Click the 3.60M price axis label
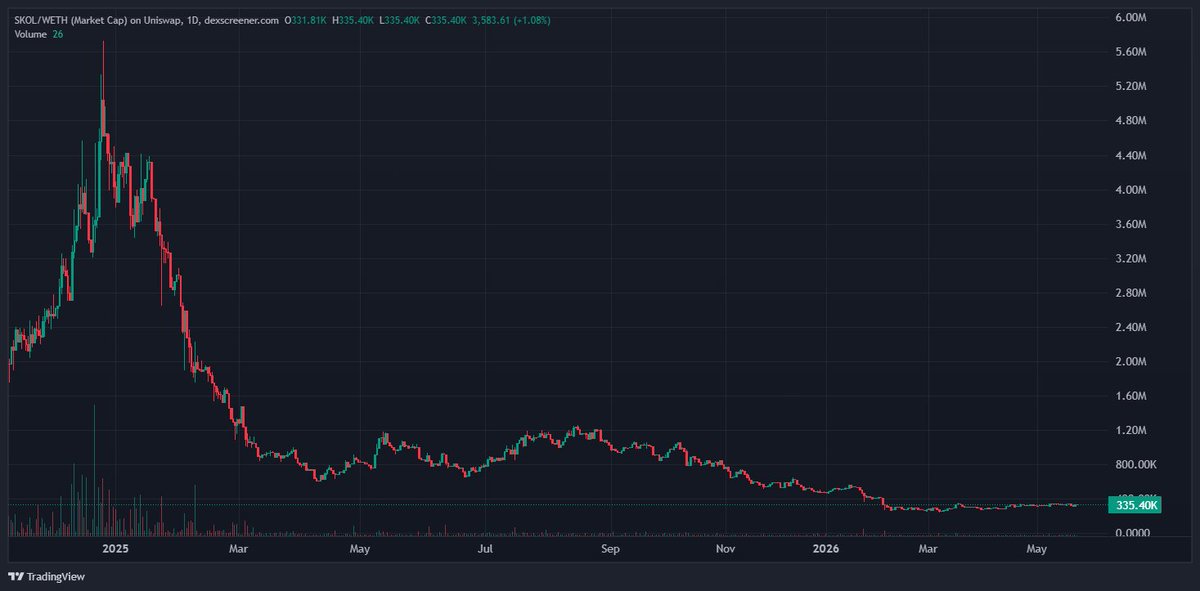 click(1130, 224)
